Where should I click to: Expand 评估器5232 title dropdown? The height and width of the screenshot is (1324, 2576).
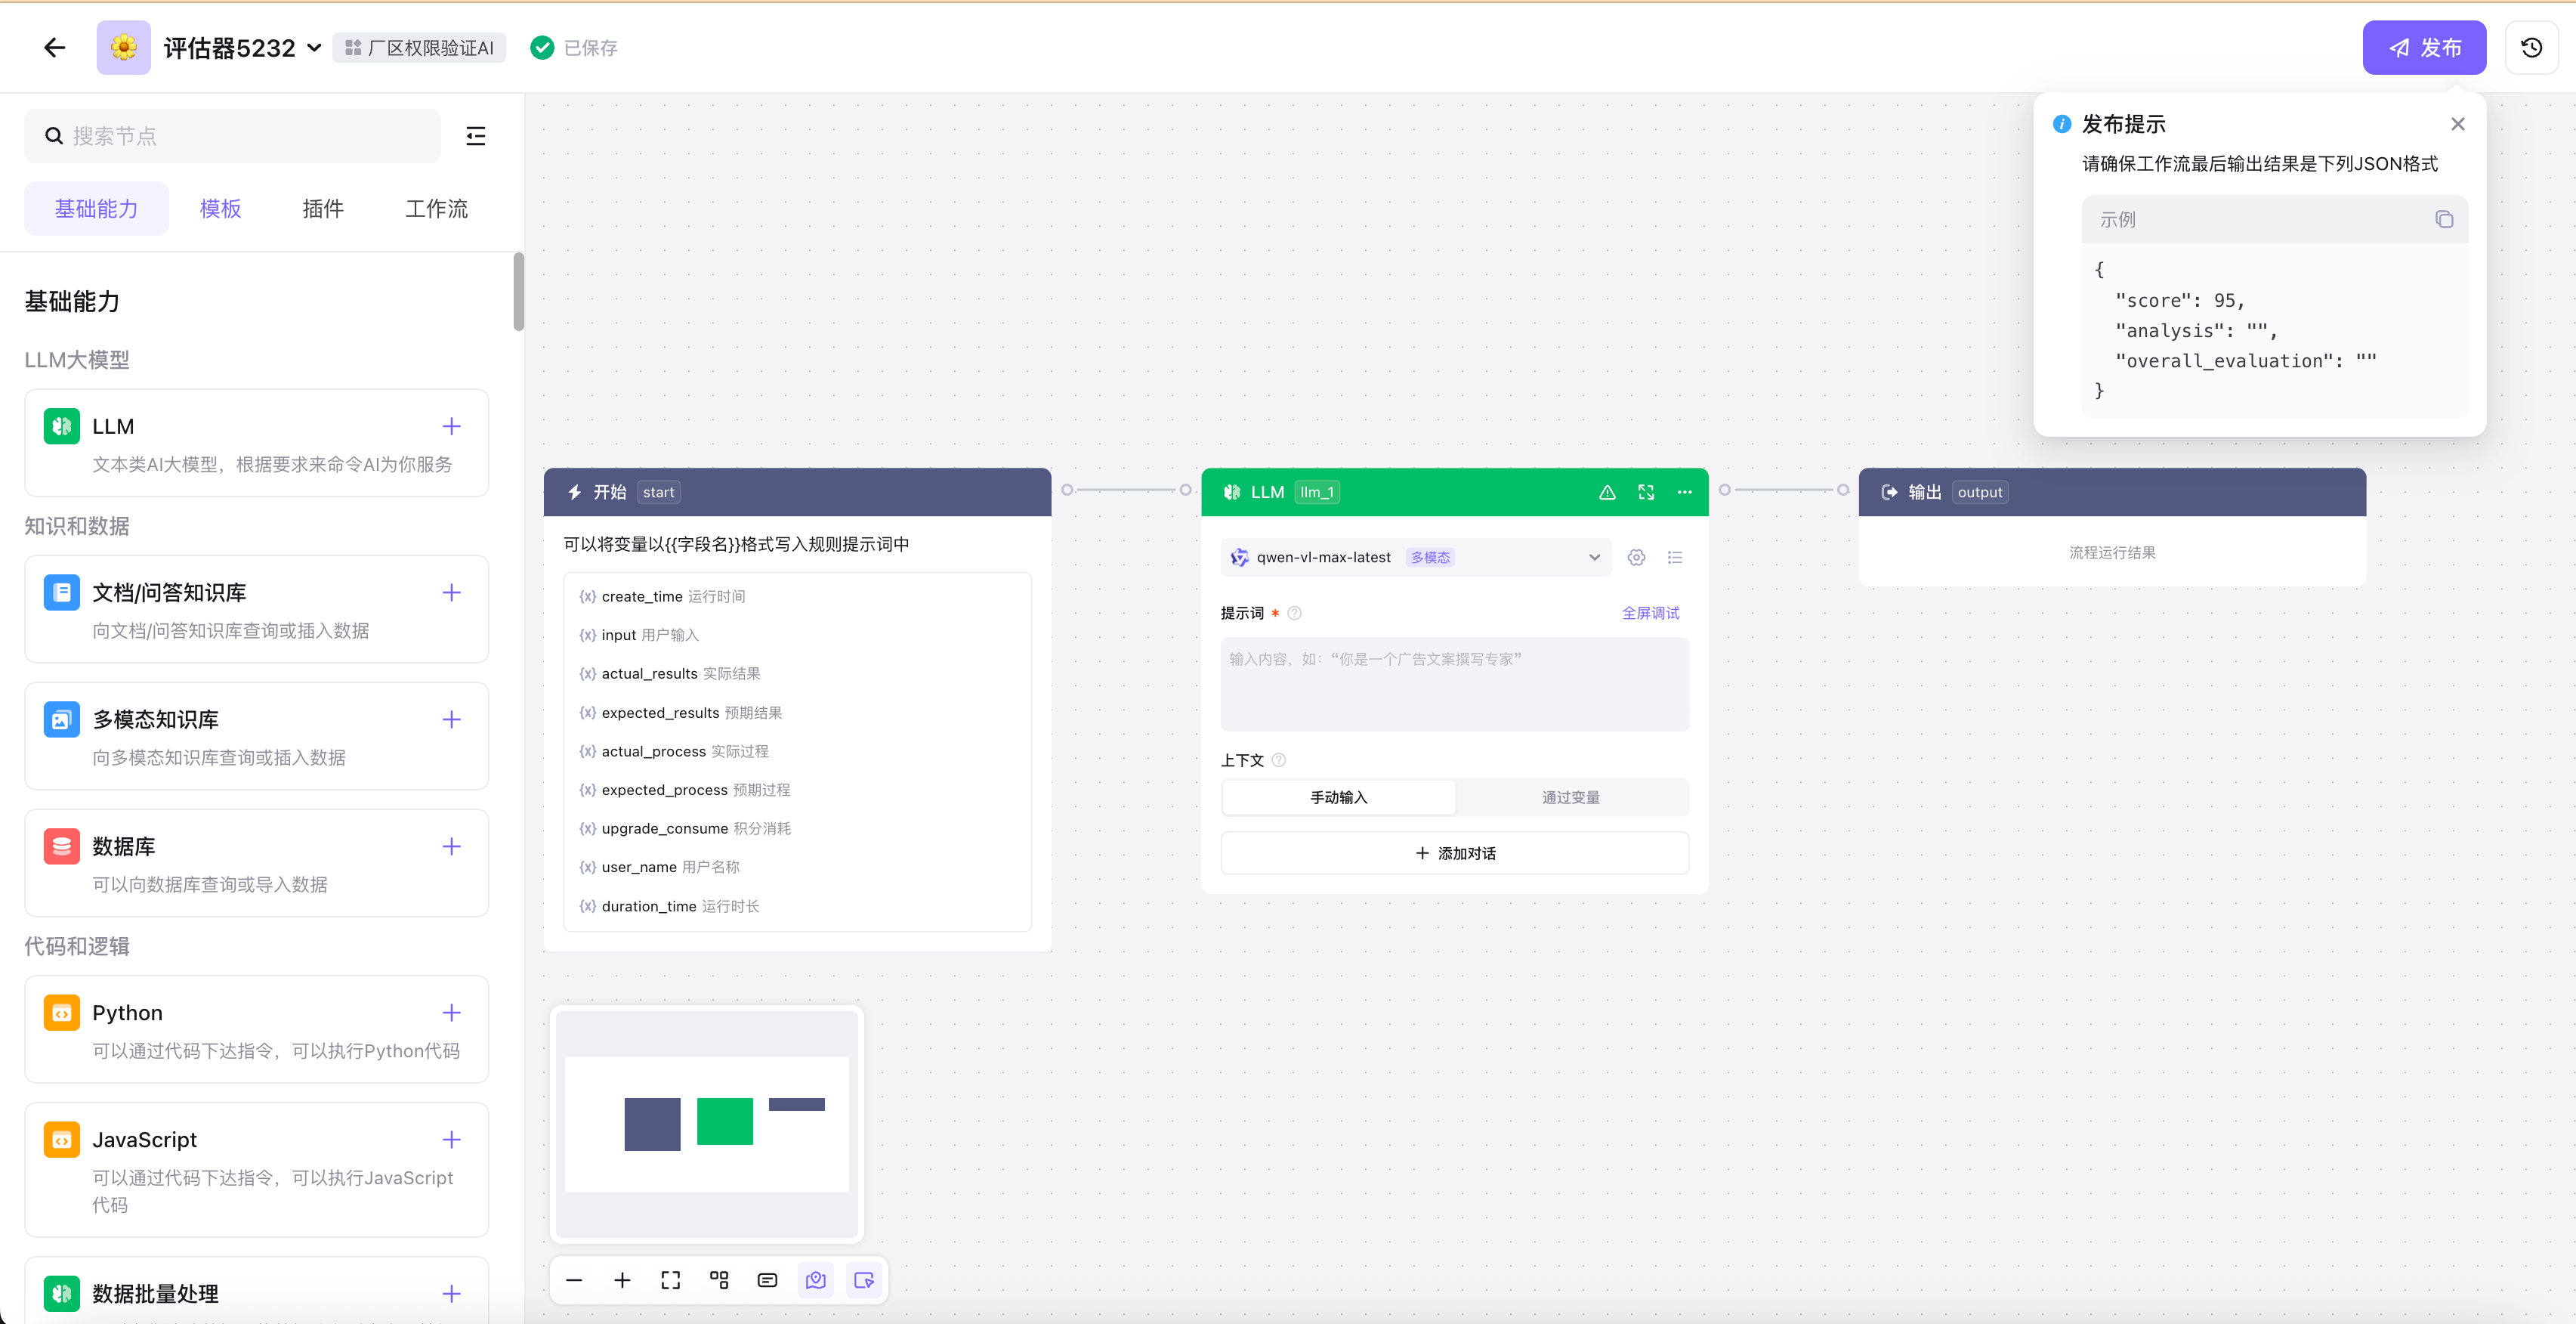pyautogui.click(x=314, y=47)
